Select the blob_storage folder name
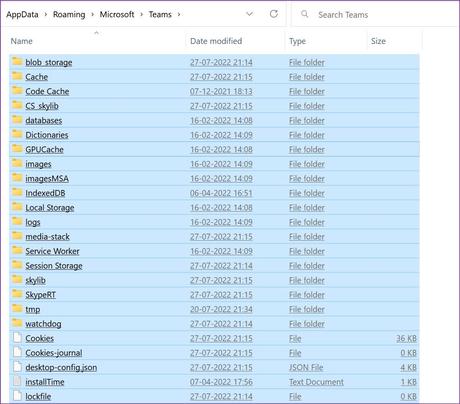 pos(49,62)
